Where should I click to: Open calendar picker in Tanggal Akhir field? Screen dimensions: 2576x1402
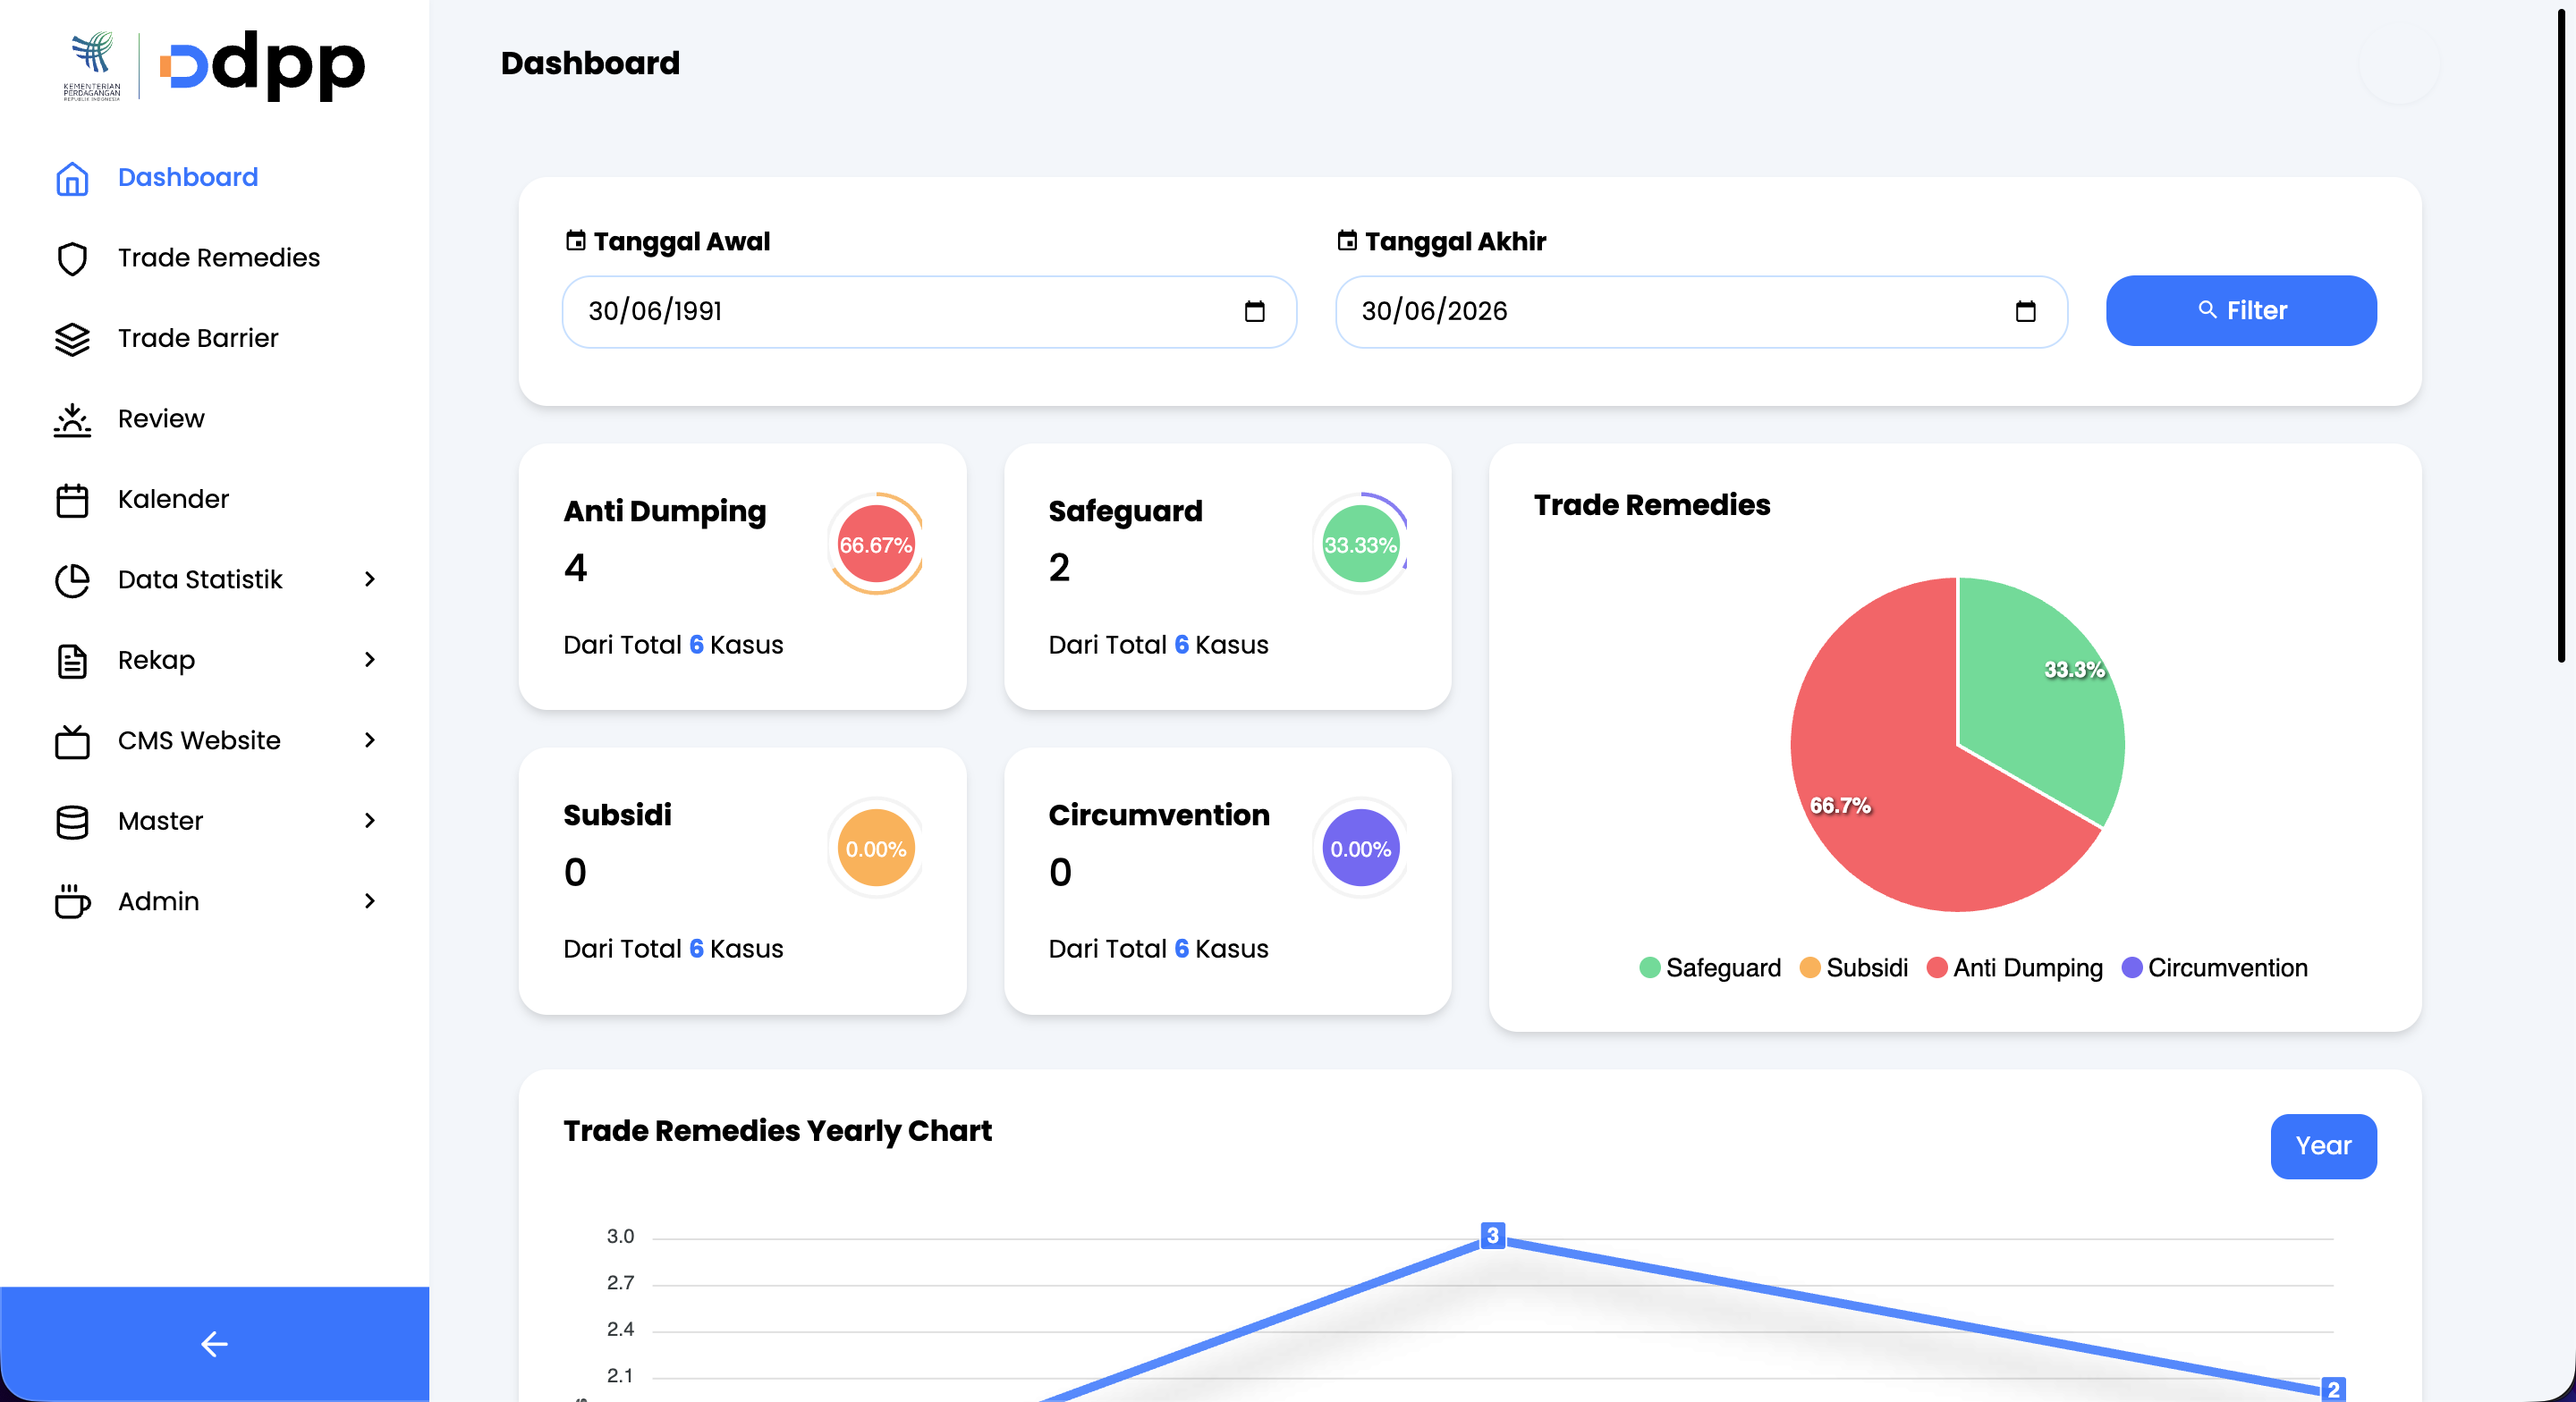(x=2025, y=311)
